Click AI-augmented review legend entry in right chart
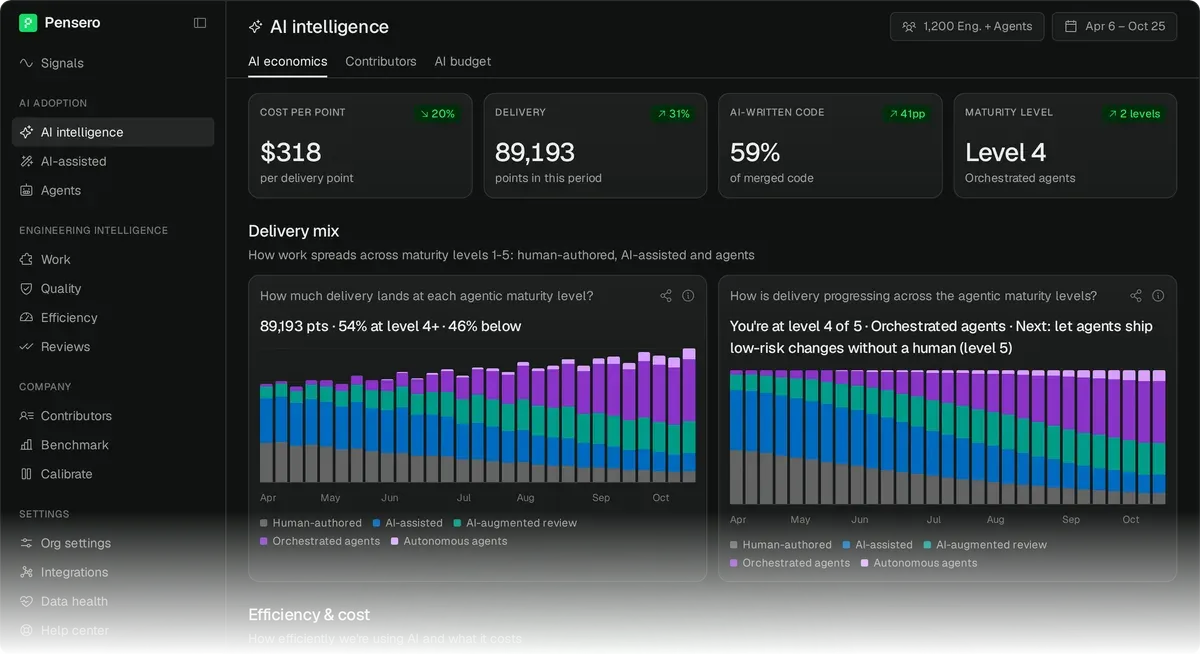 pos(985,545)
